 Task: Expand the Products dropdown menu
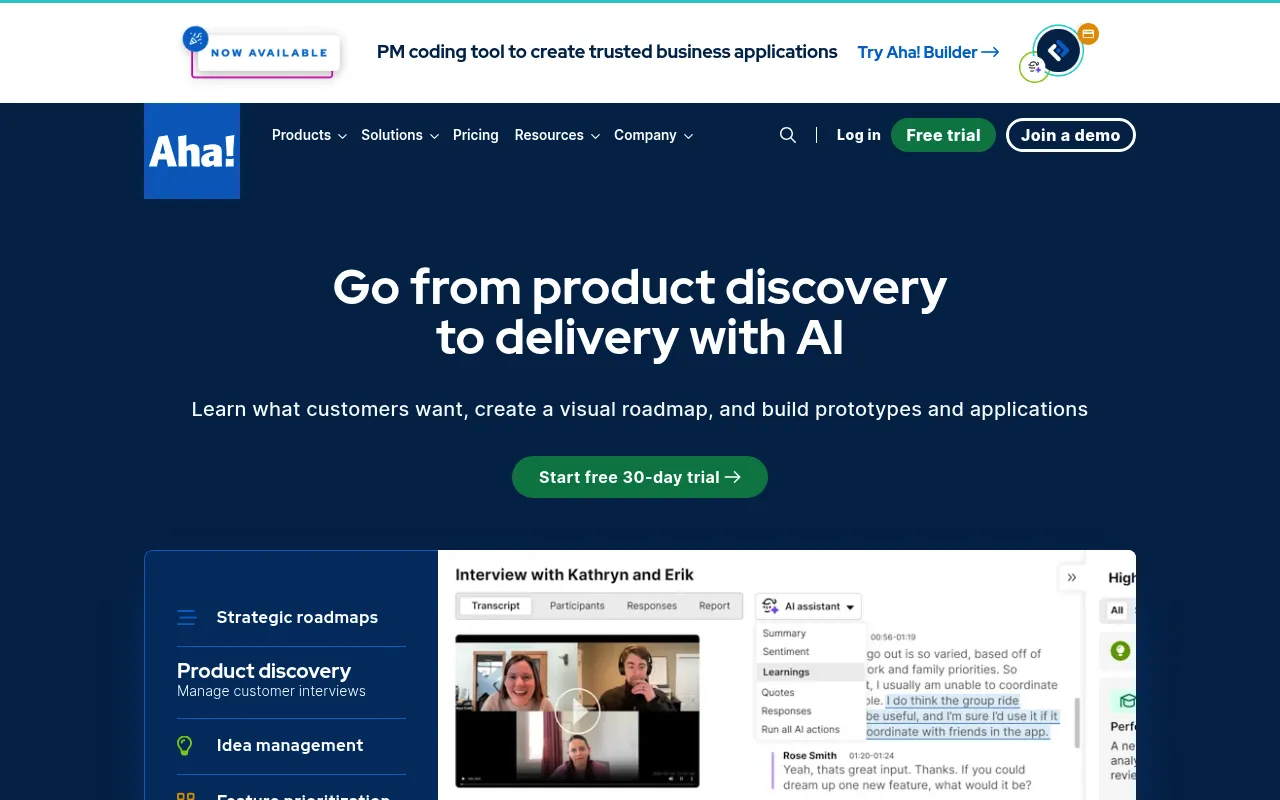coord(309,135)
